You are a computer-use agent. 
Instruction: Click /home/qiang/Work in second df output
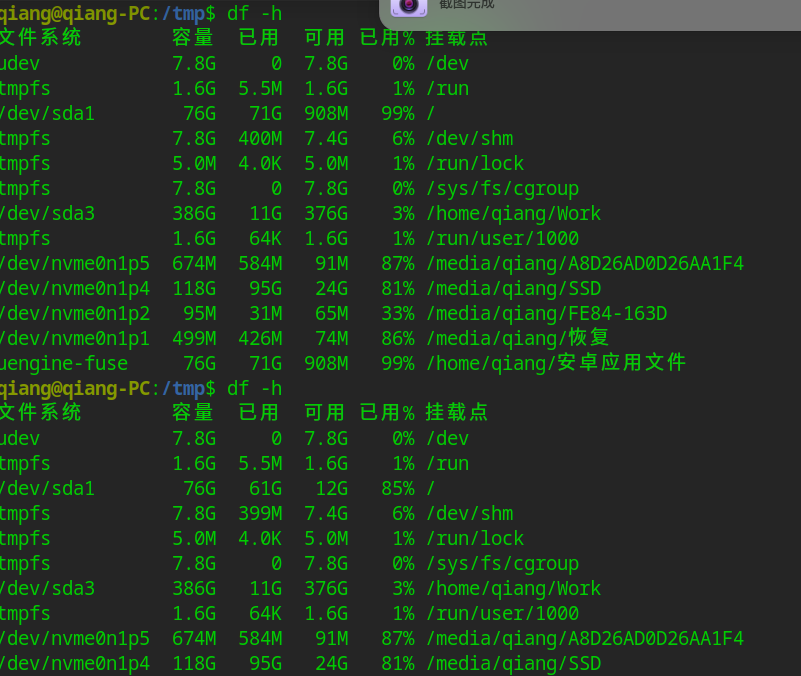pyautogui.click(x=514, y=589)
